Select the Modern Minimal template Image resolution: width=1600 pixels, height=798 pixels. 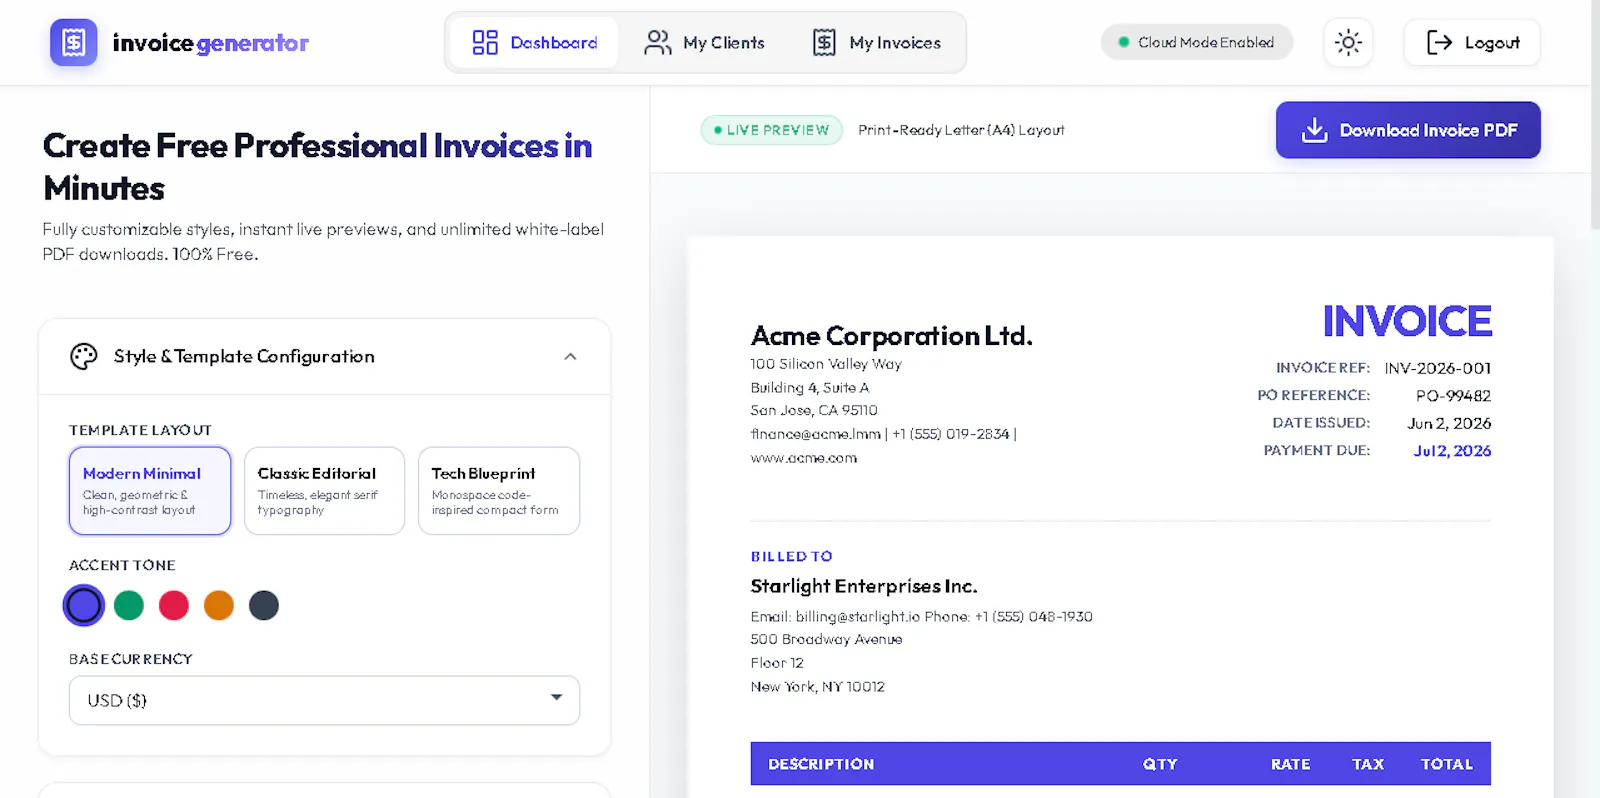pyautogui.click(x=150, y=490)
